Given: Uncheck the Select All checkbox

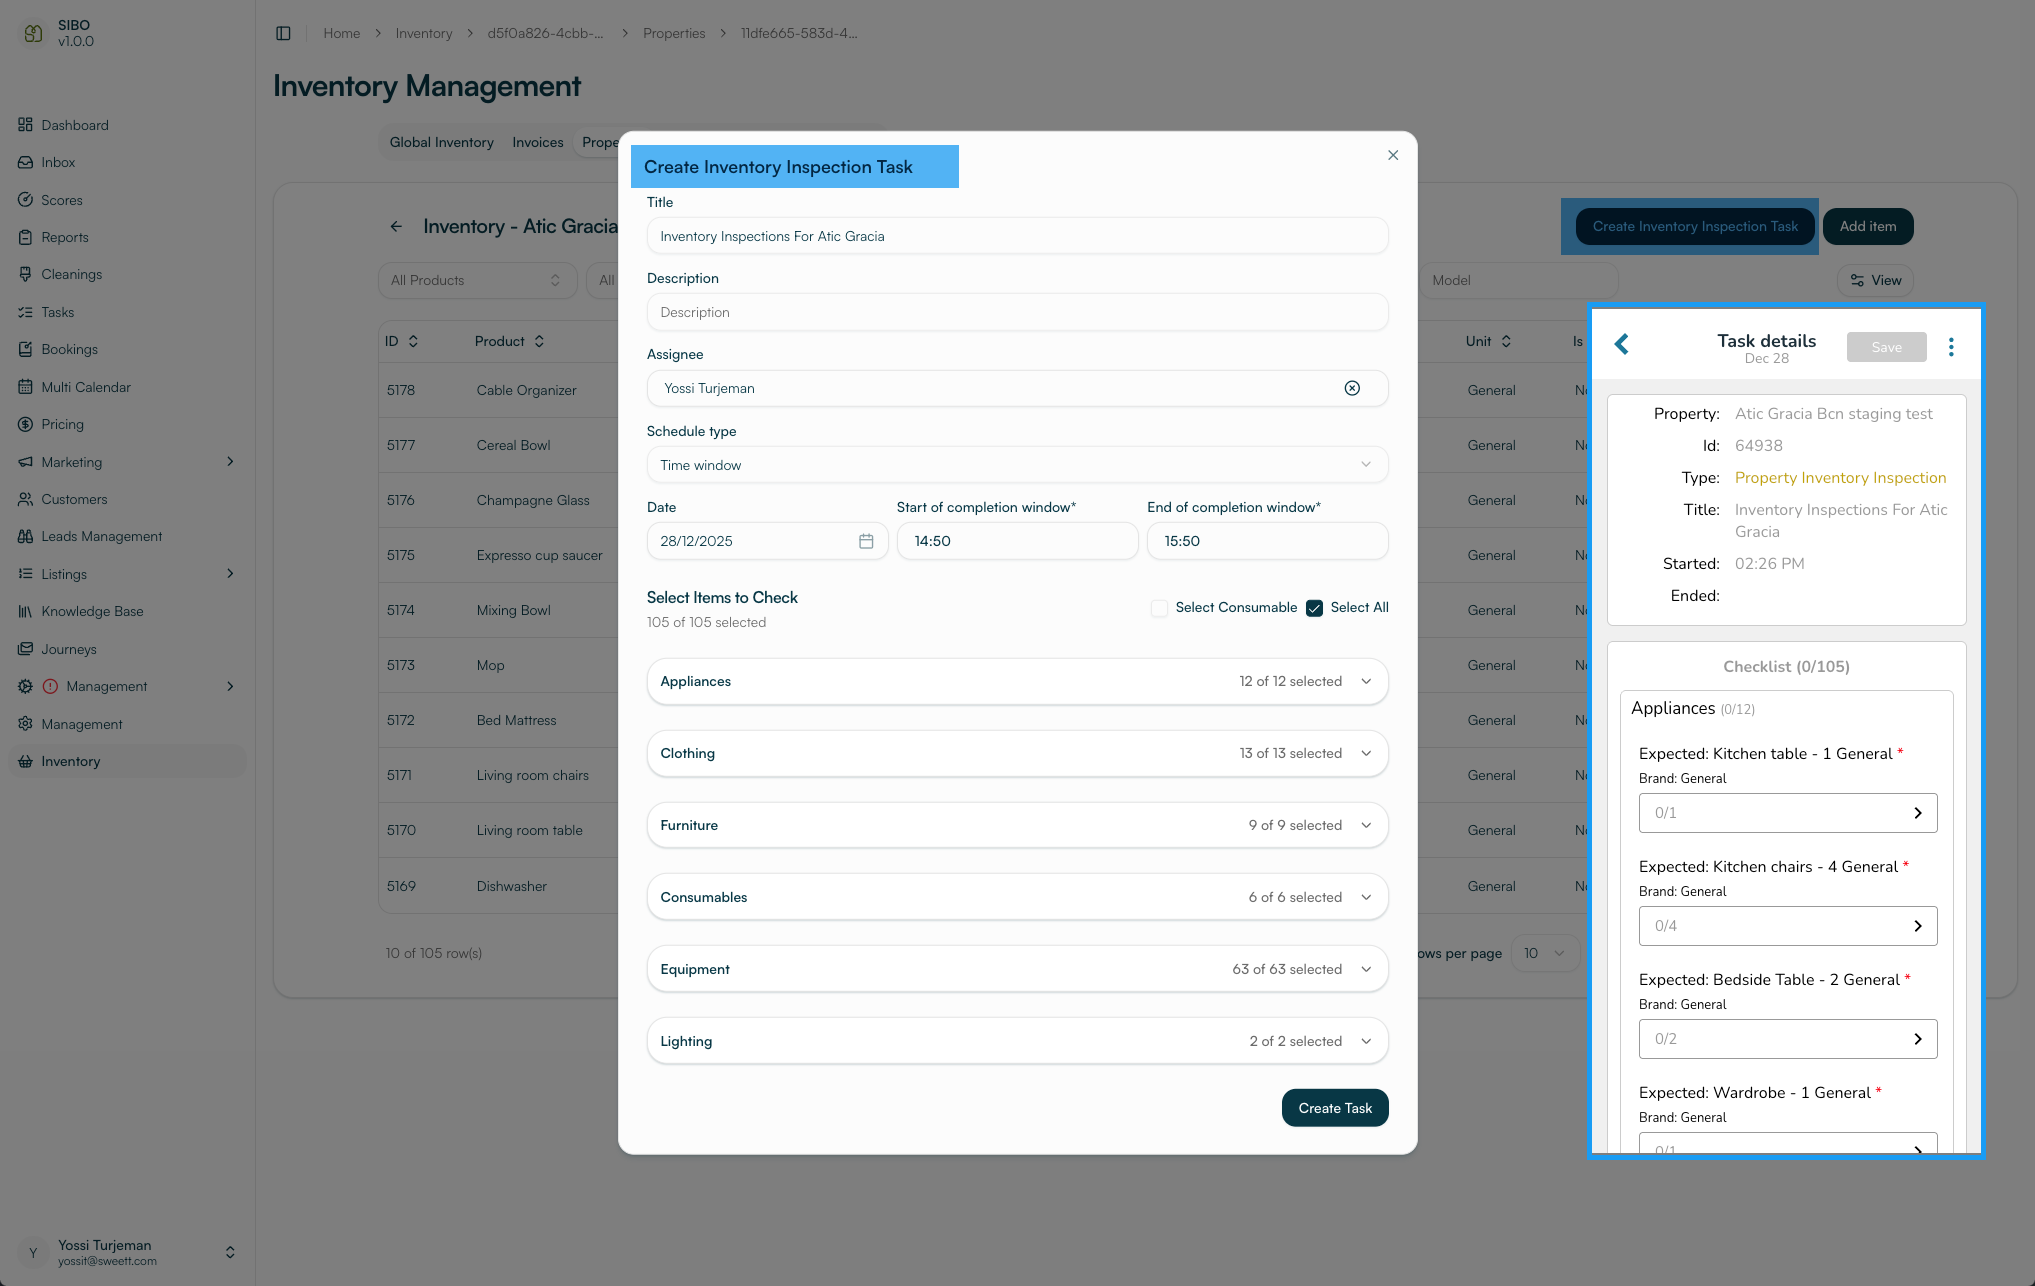Looking at the screenshot, I should click(1315, 608).
